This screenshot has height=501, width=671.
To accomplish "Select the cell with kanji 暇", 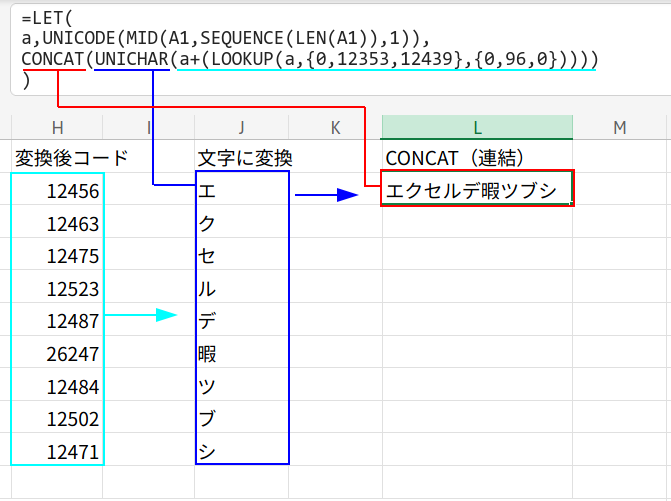I will [x=243, y=353].
